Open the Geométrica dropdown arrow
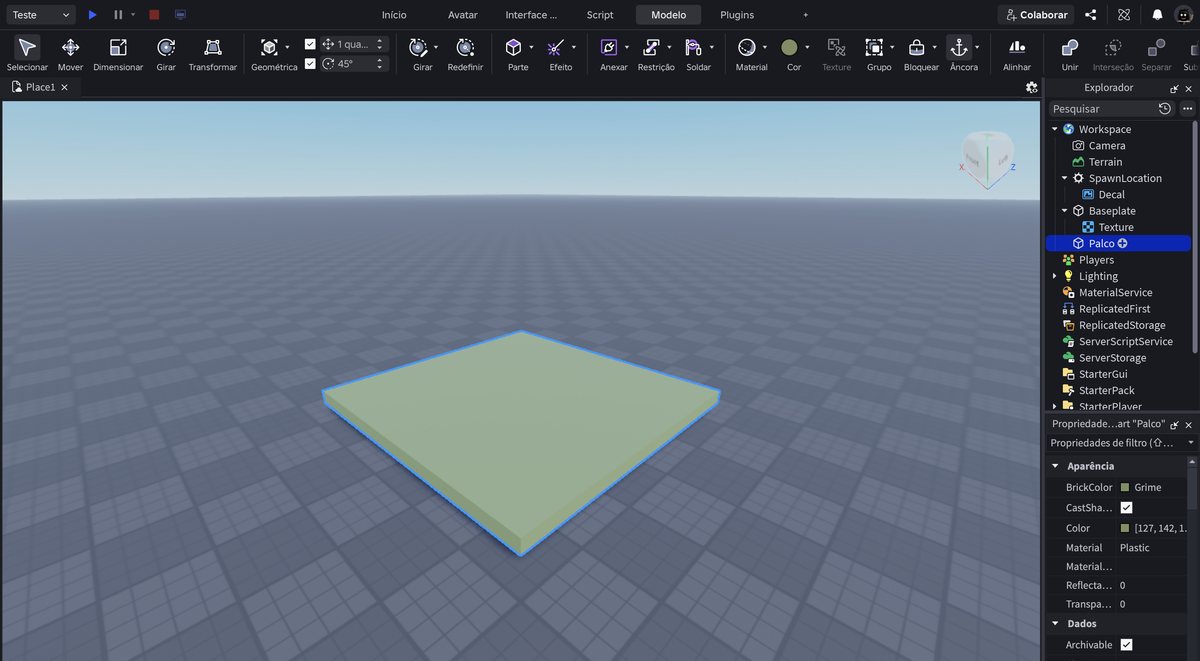Image resolution: width=1200 pixels, height=661 pixels. pyautogui.click(x=287, y=47)
